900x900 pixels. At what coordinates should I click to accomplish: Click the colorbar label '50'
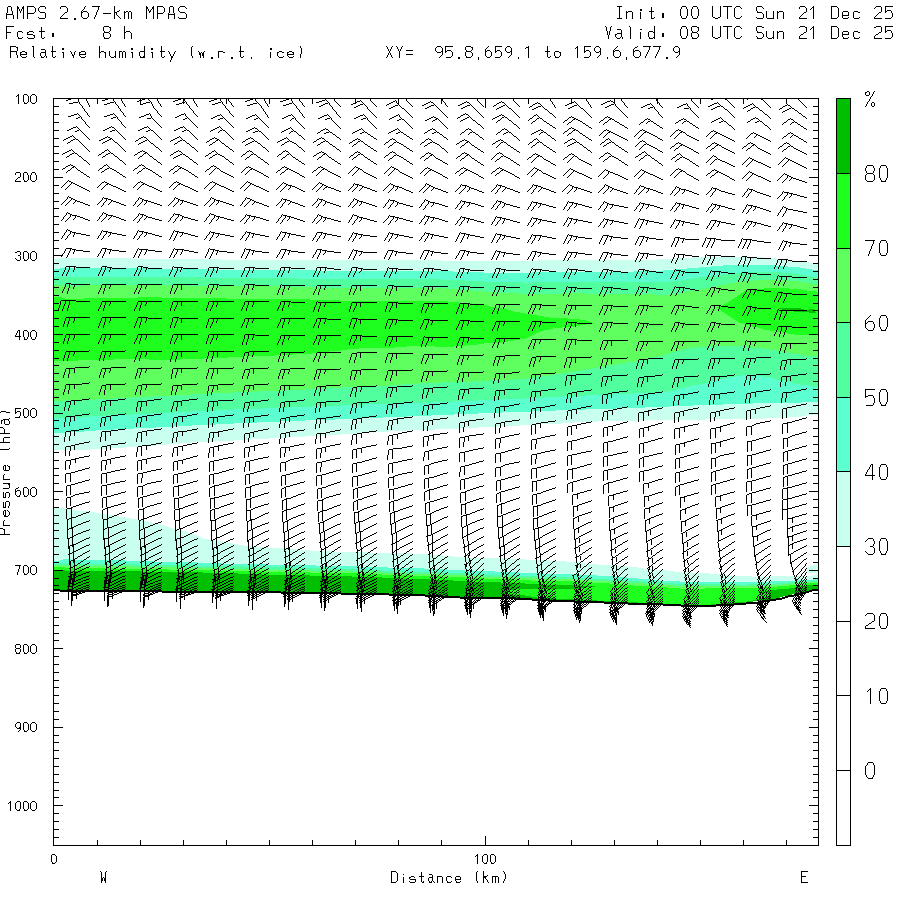tap(876, 398)
